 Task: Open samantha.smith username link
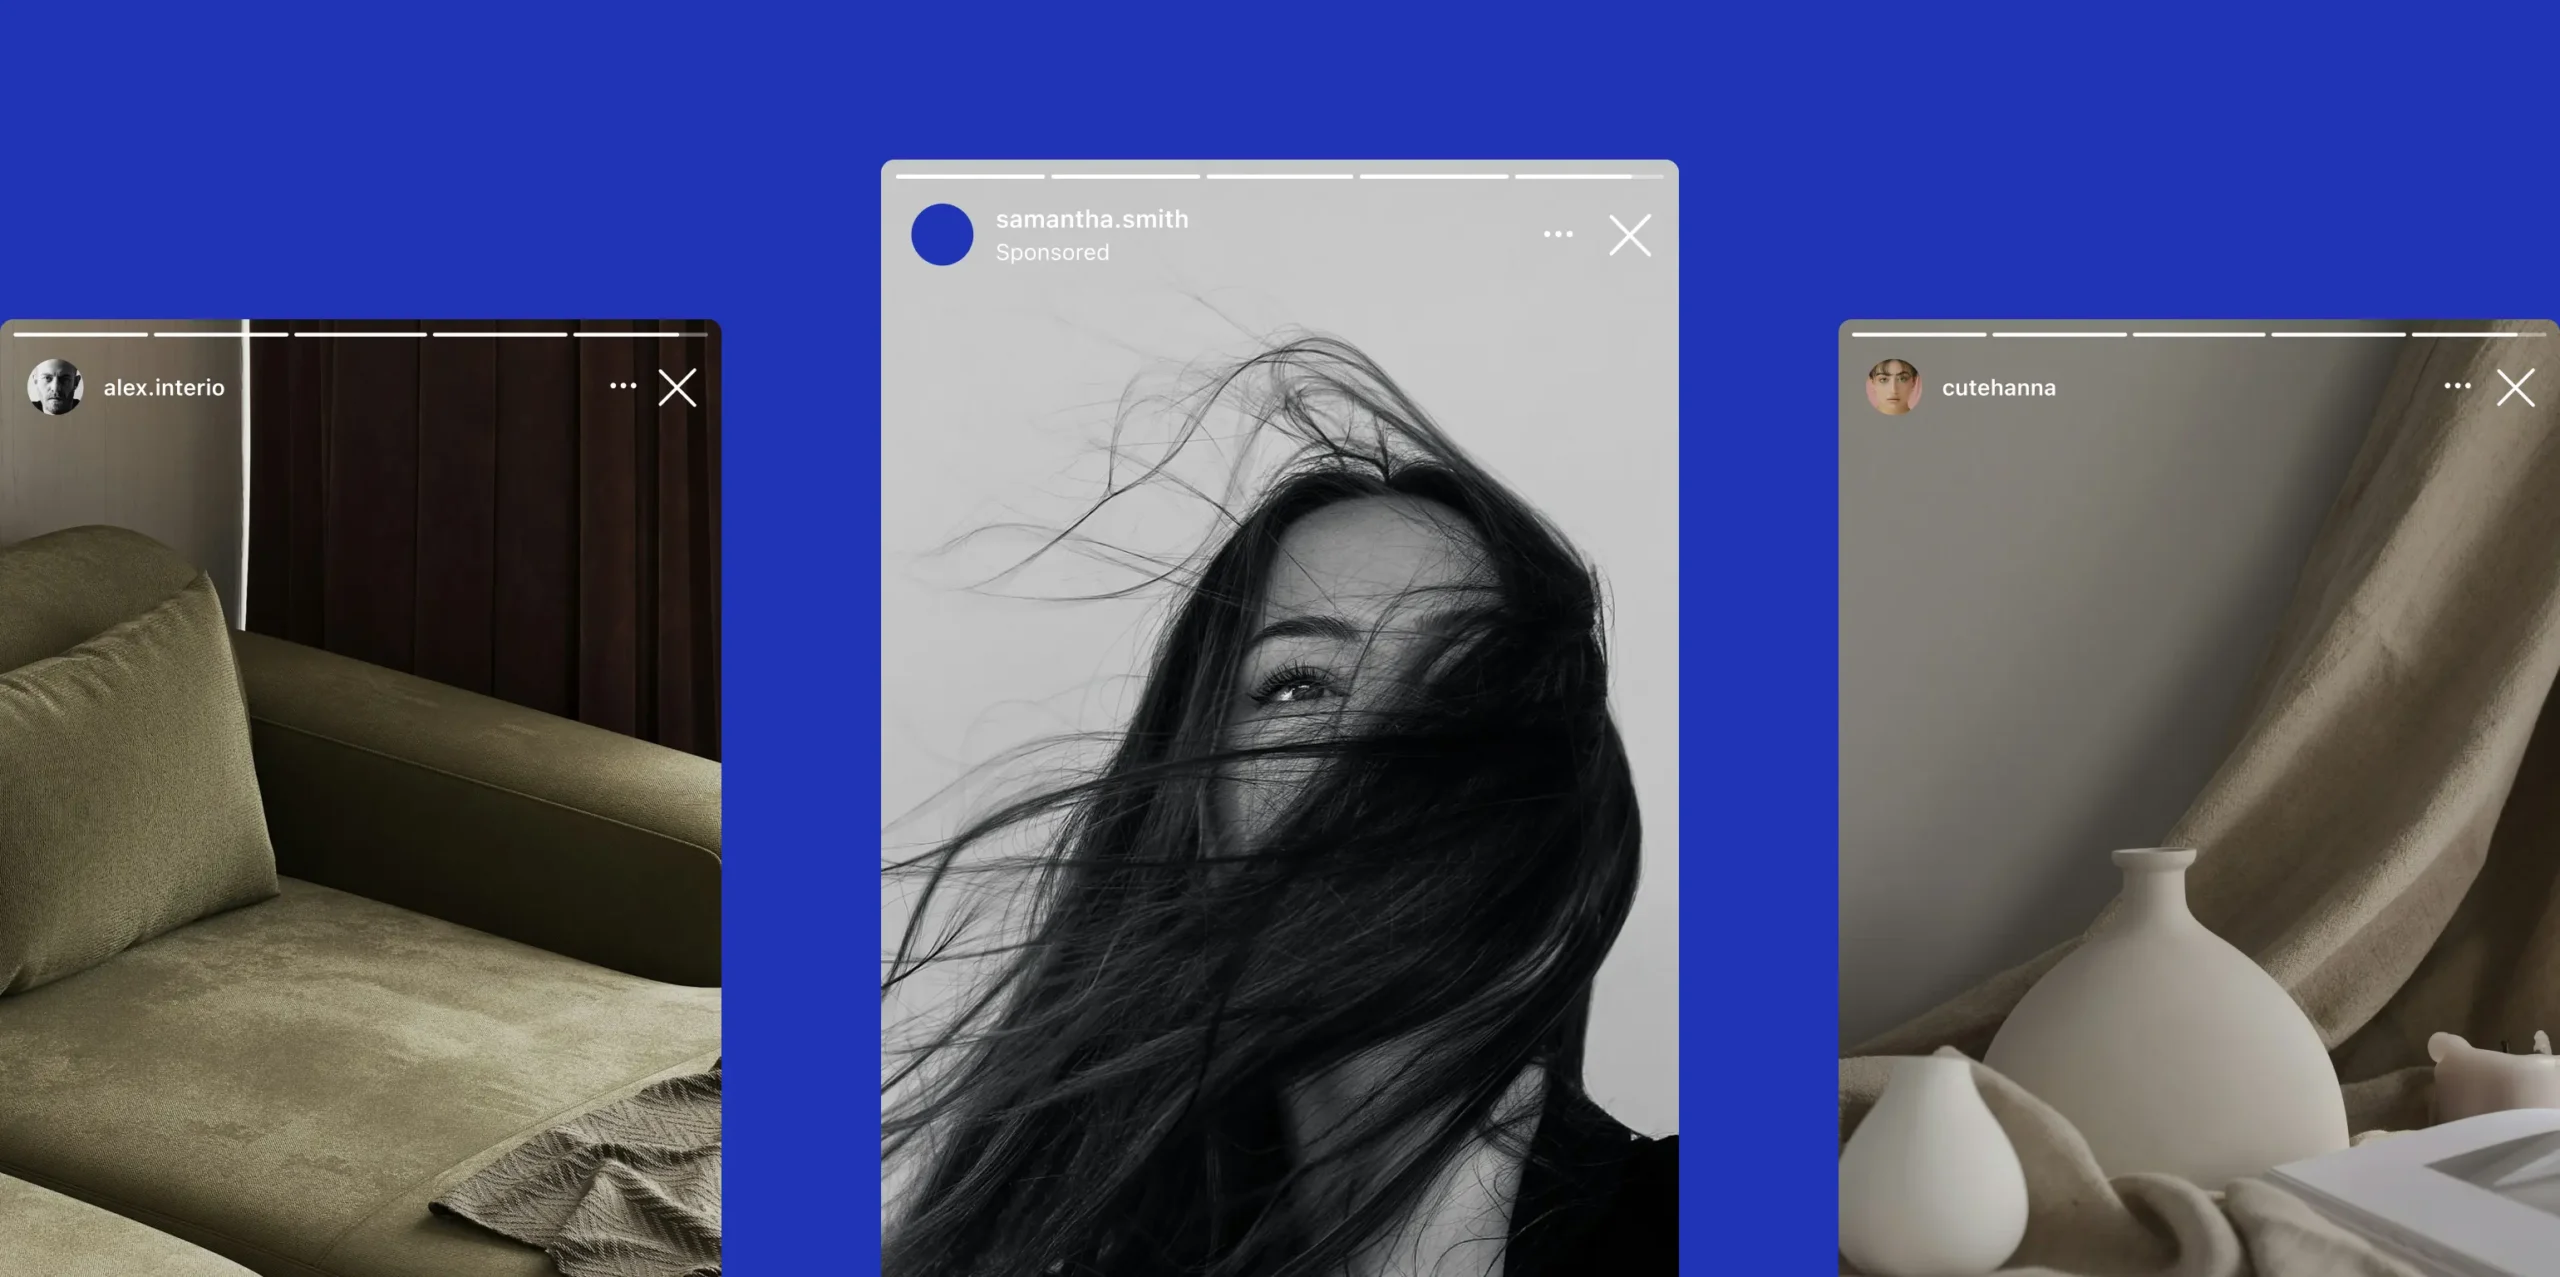[x=1092, y=219]
